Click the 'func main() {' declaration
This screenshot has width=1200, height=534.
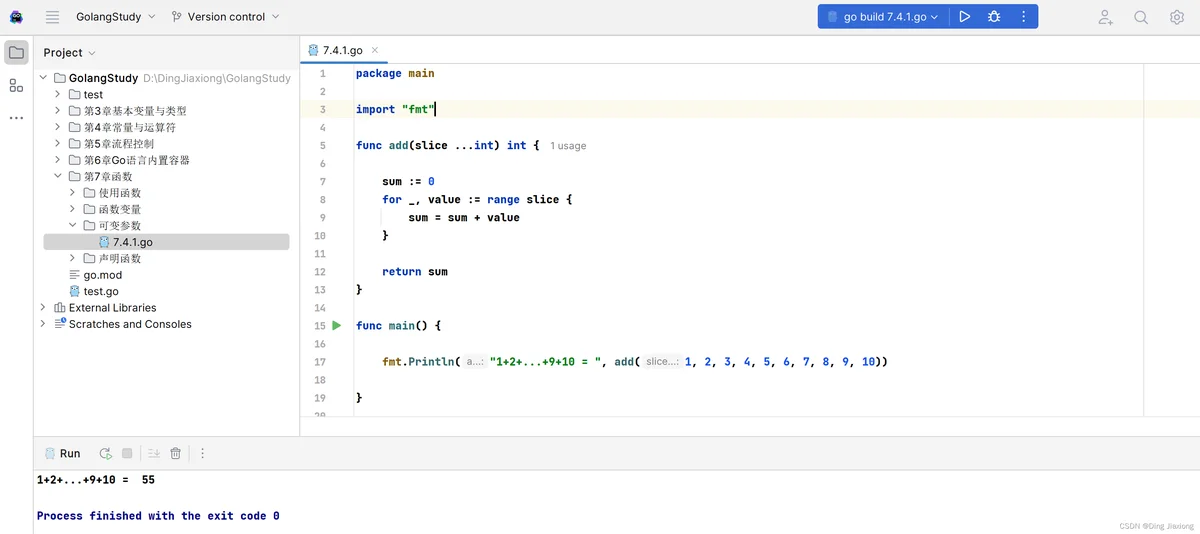[398, 326]
